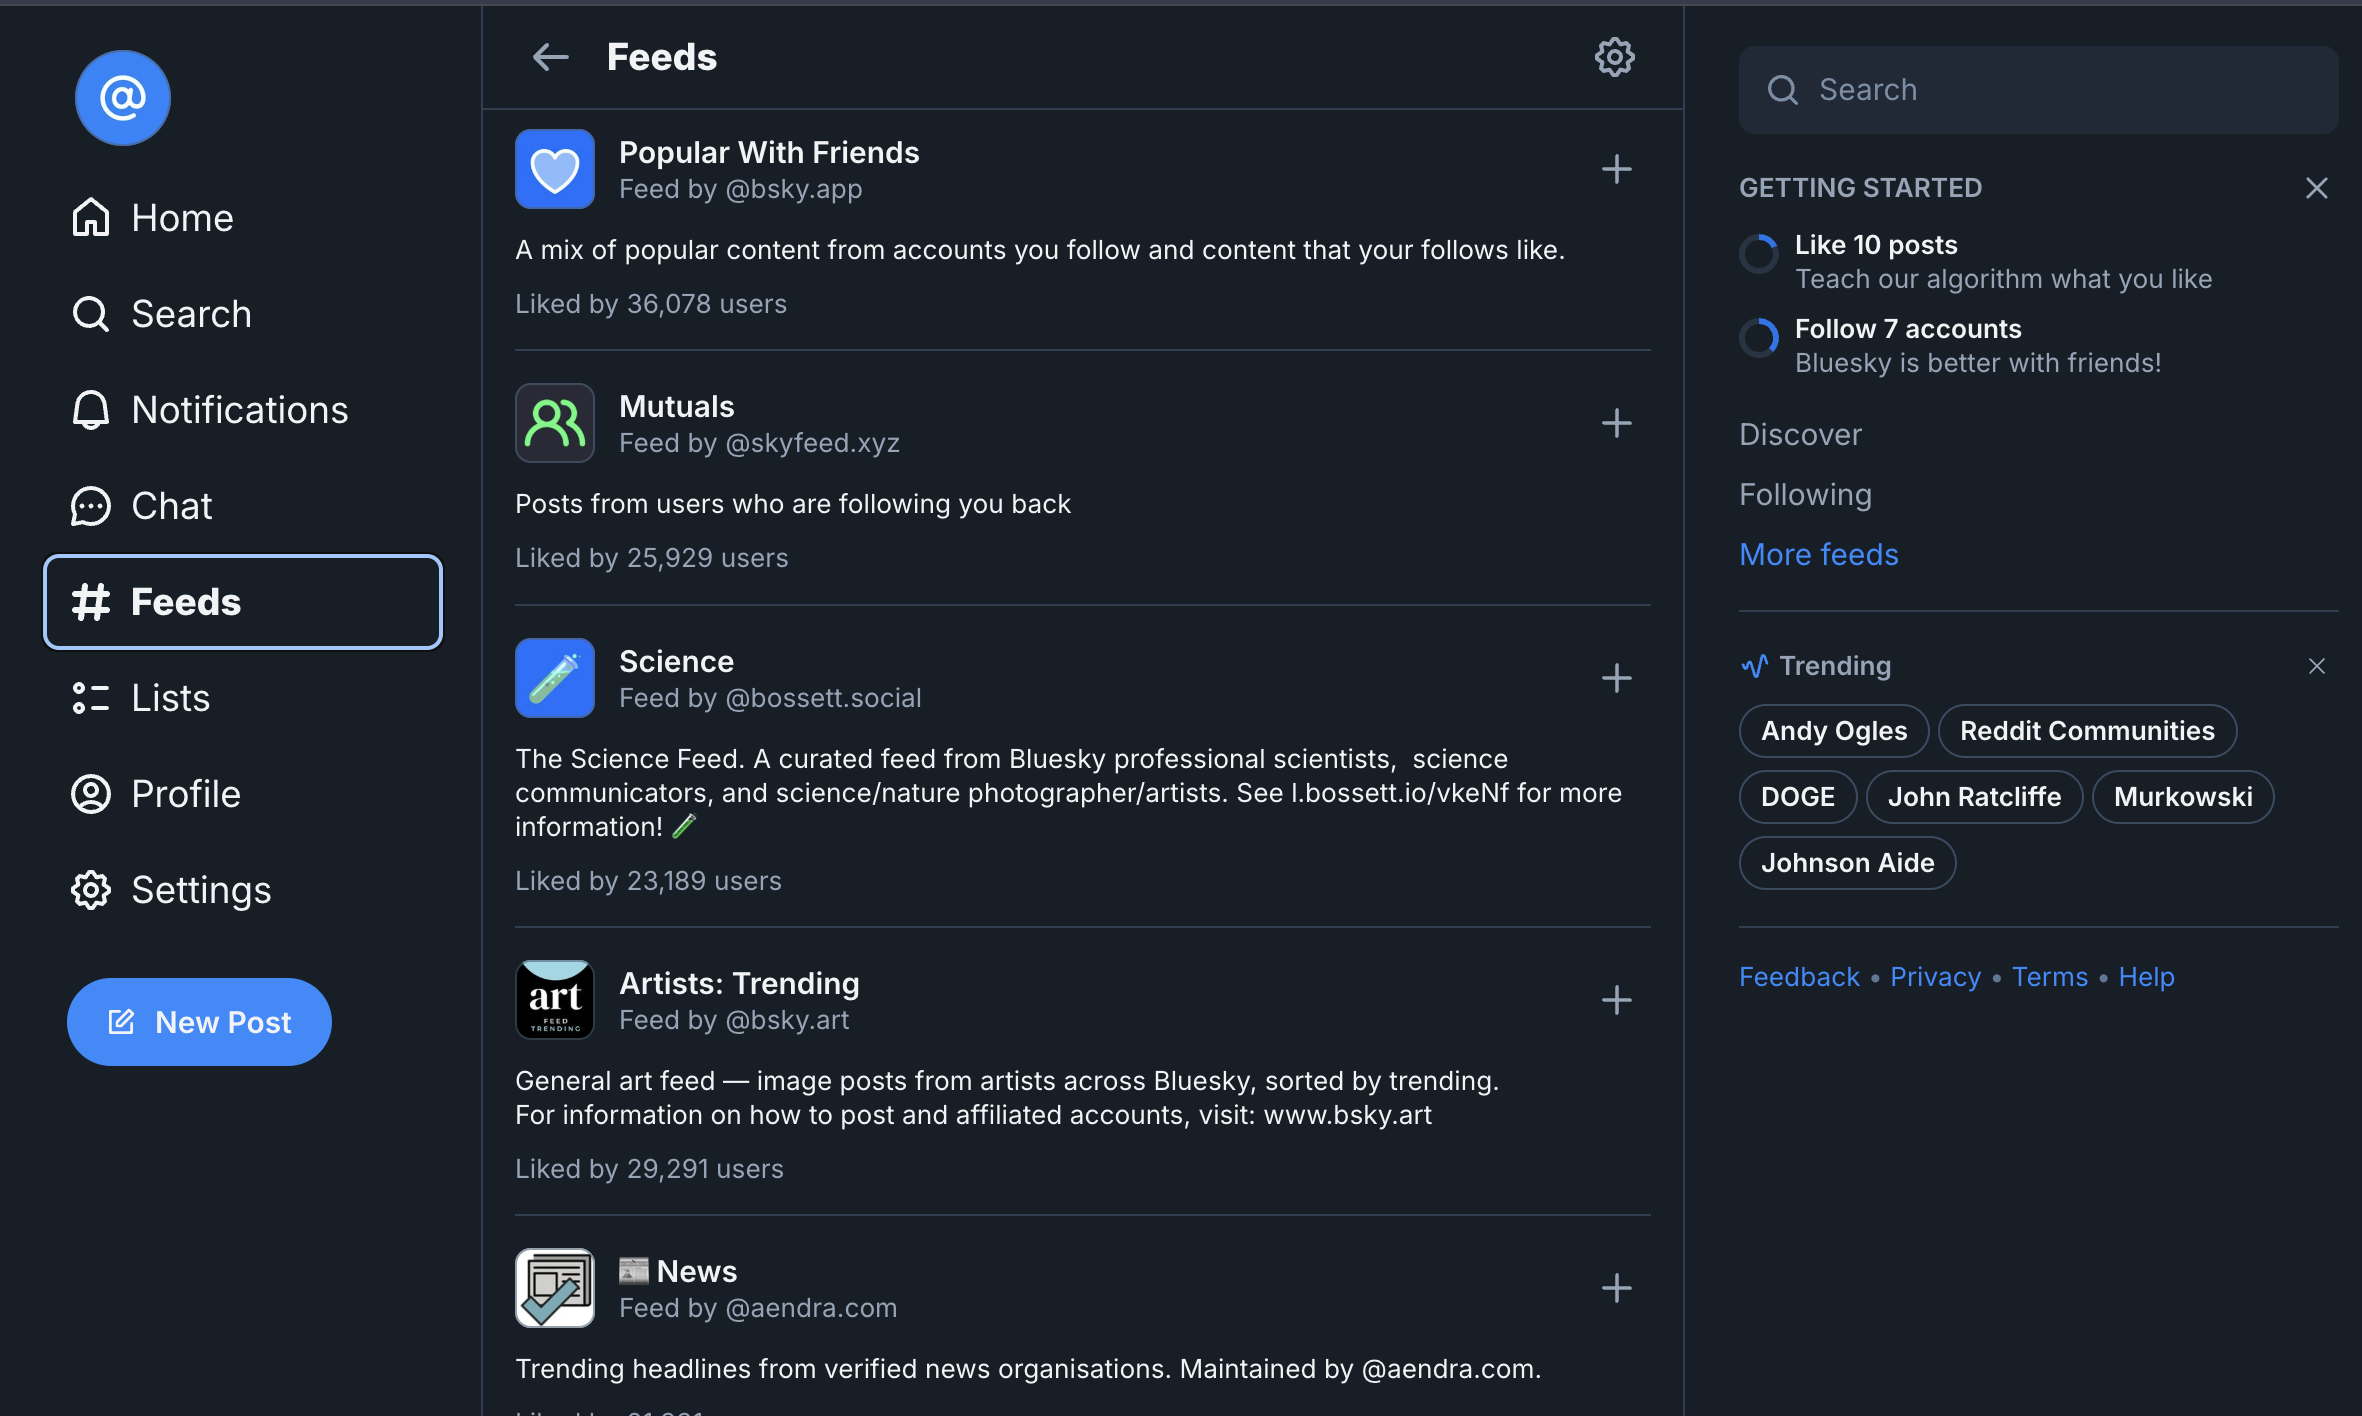Viewport: 2362px width, 1416px height.
Task: Select the Discover feeds tab
Action: click(x=1799, y=433)
